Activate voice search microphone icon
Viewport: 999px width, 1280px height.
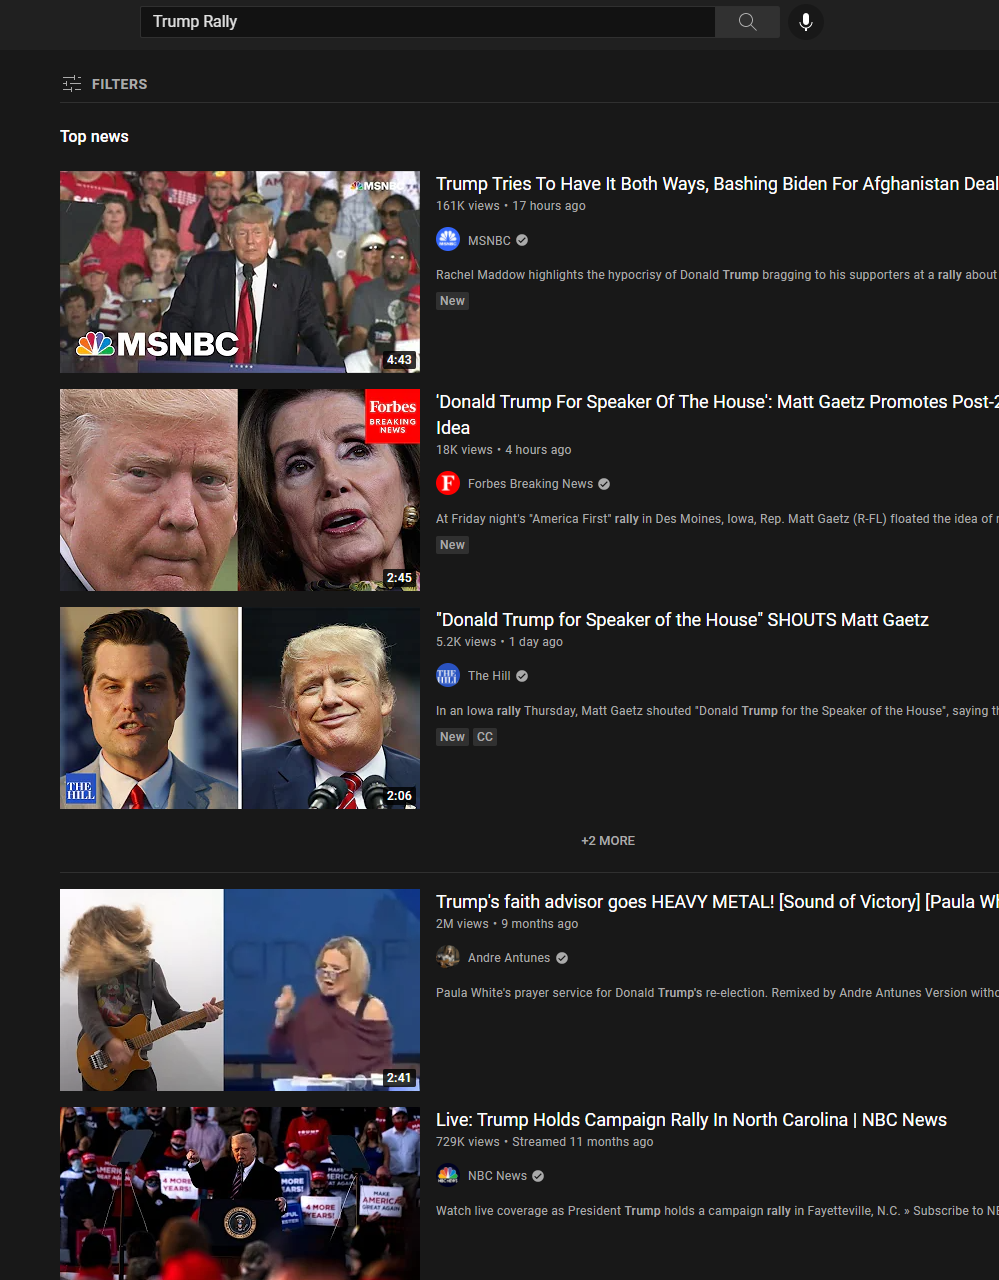click(x=806, y=22)
